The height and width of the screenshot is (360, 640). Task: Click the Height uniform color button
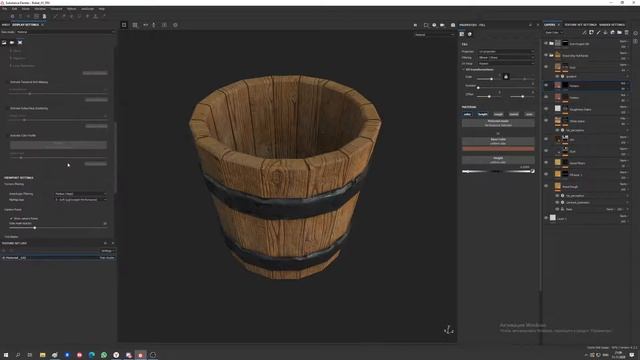[x=498, y=160]
